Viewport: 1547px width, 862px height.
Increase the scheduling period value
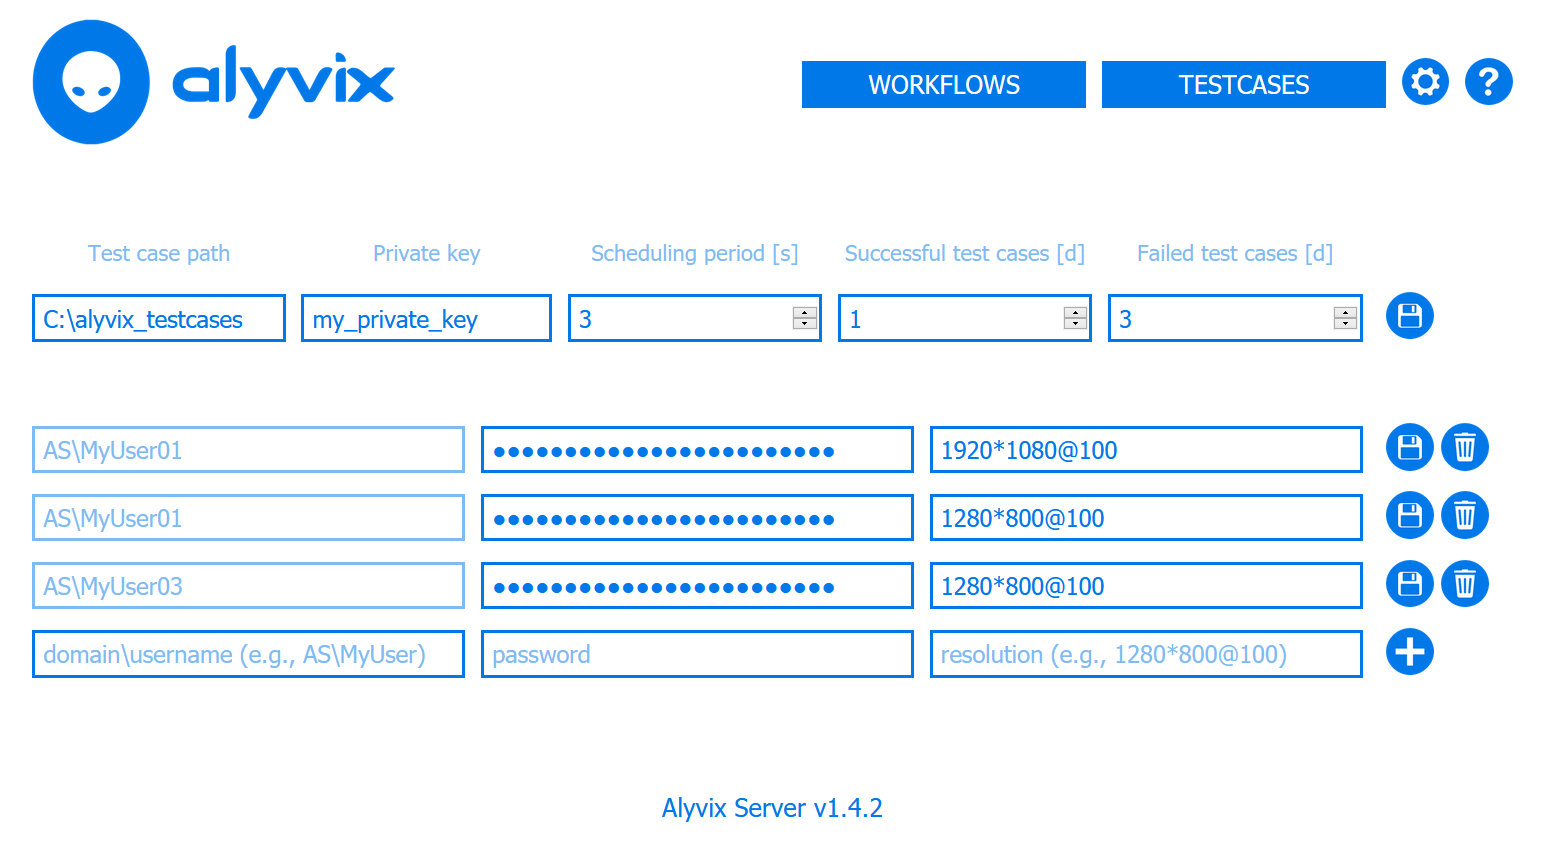[x=805, y=312]
